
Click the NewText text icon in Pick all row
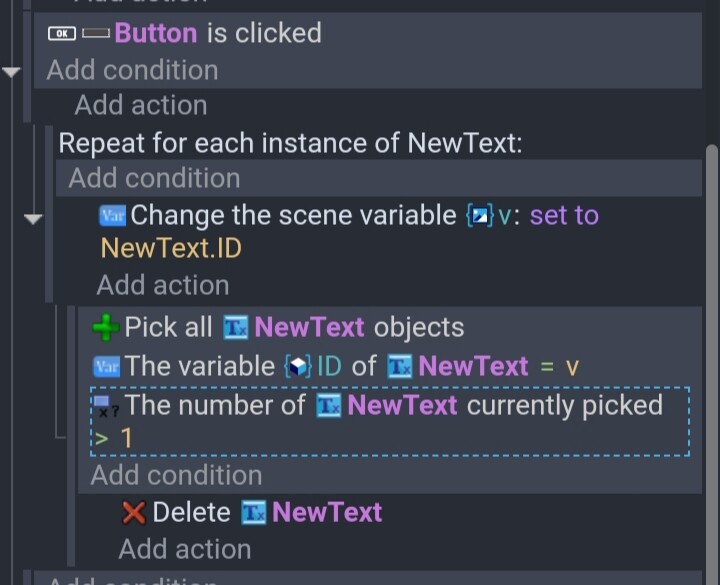[236, 328]
